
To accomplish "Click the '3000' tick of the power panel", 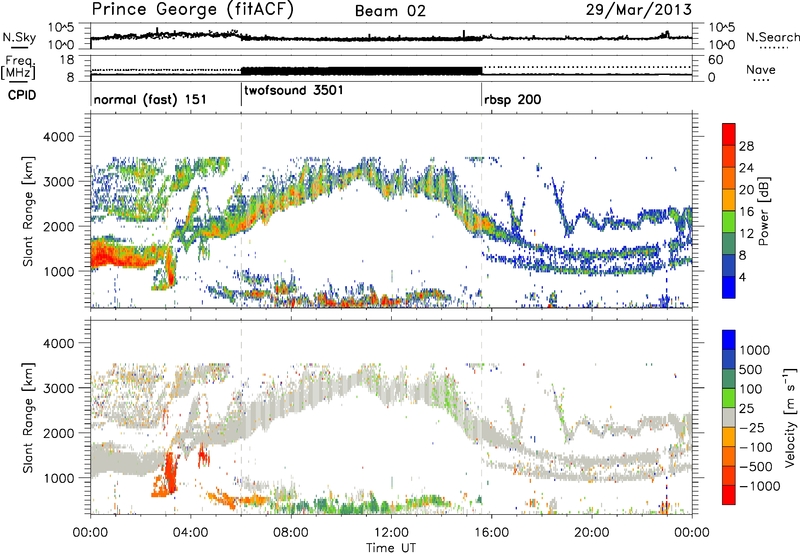I will pyautogui.click(x=58, y=182).
